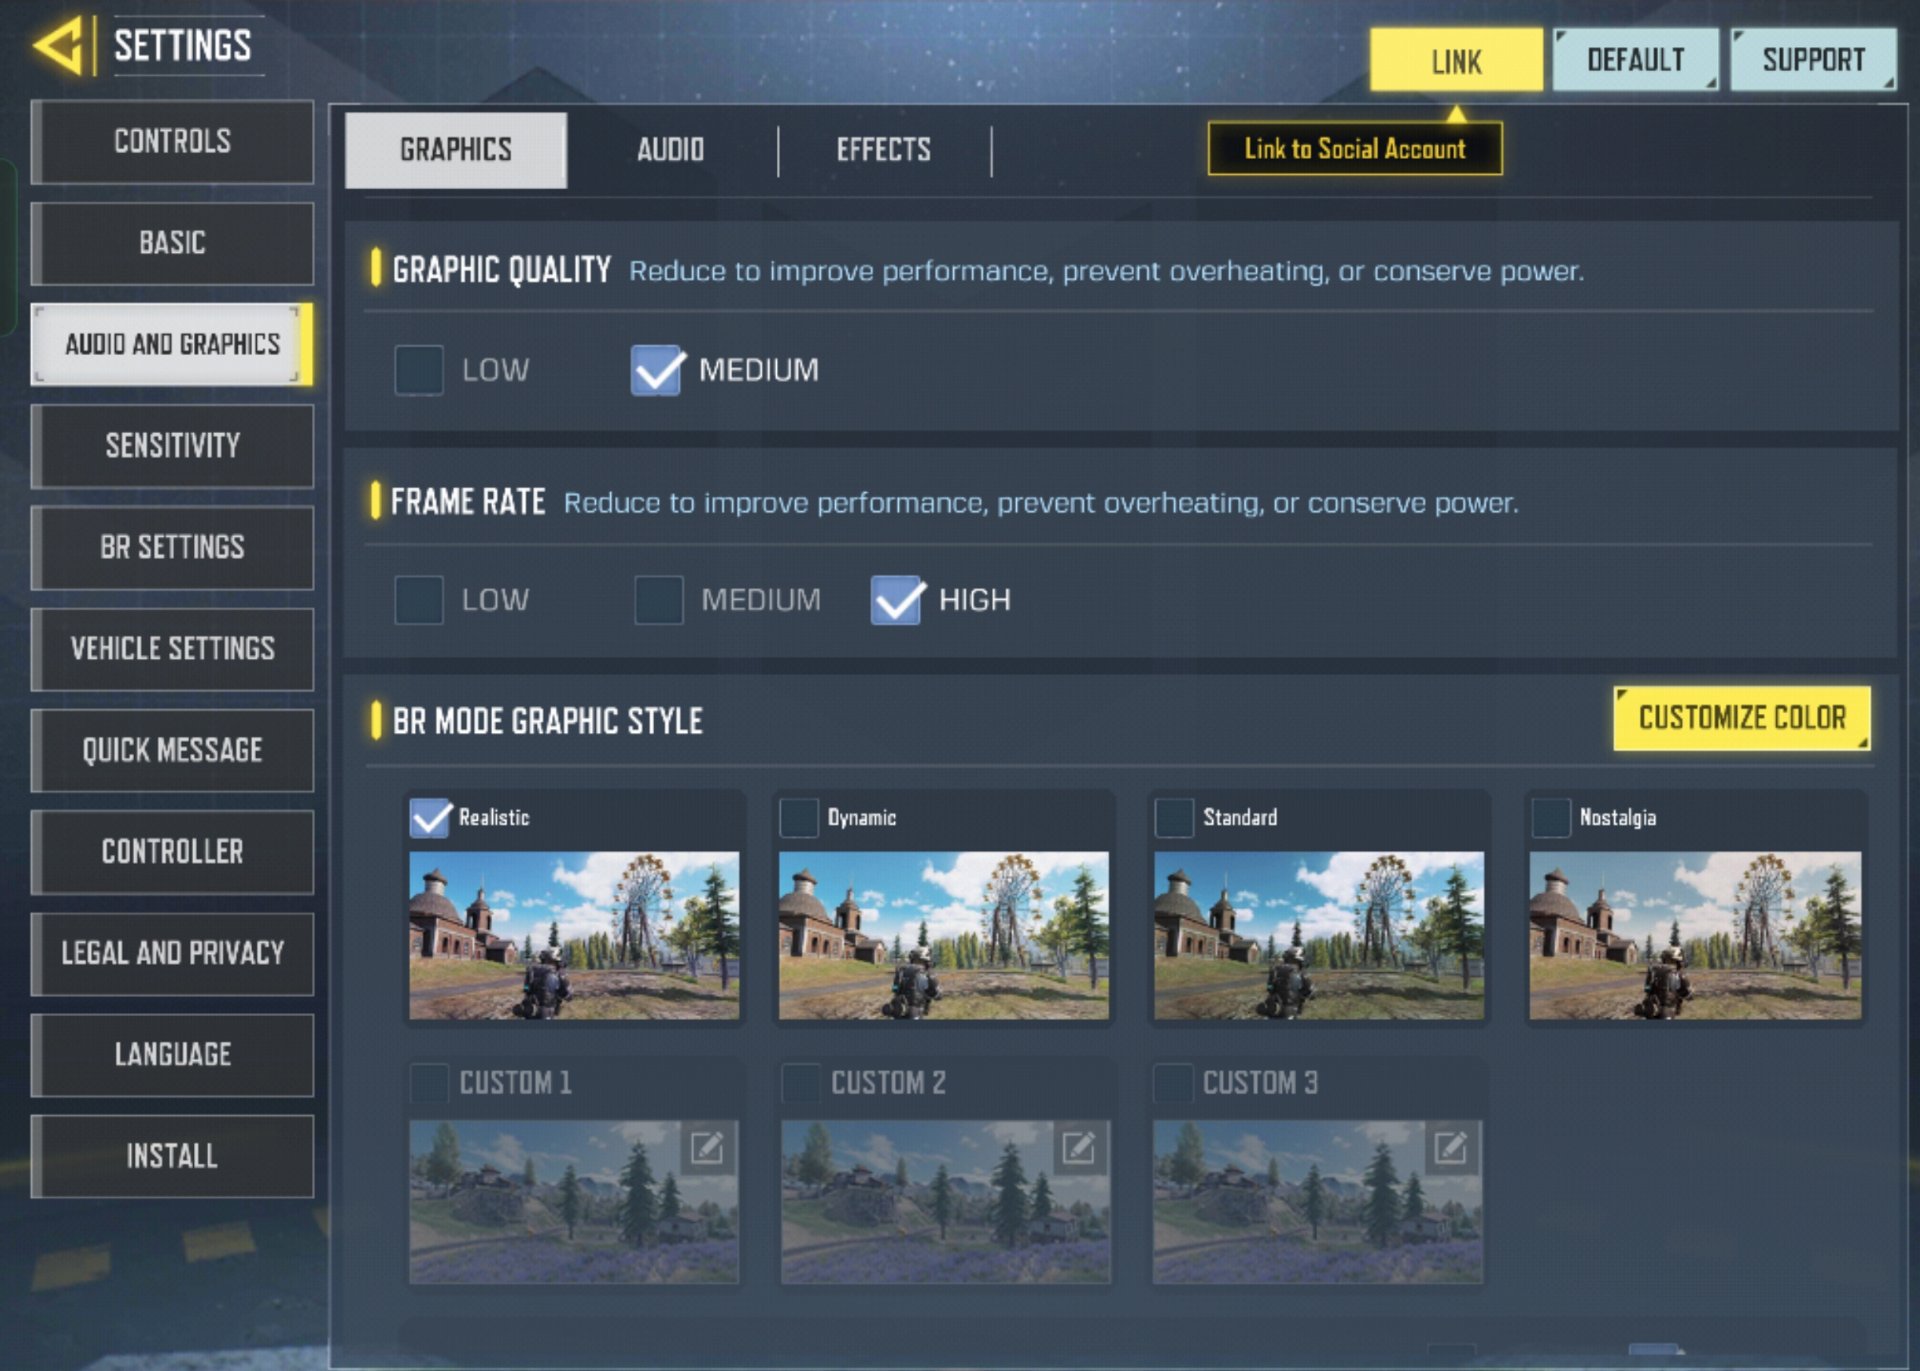Open the Sensitivity settings section
This screenshot has height=1371, width=1920.
(x=172, y=446)
